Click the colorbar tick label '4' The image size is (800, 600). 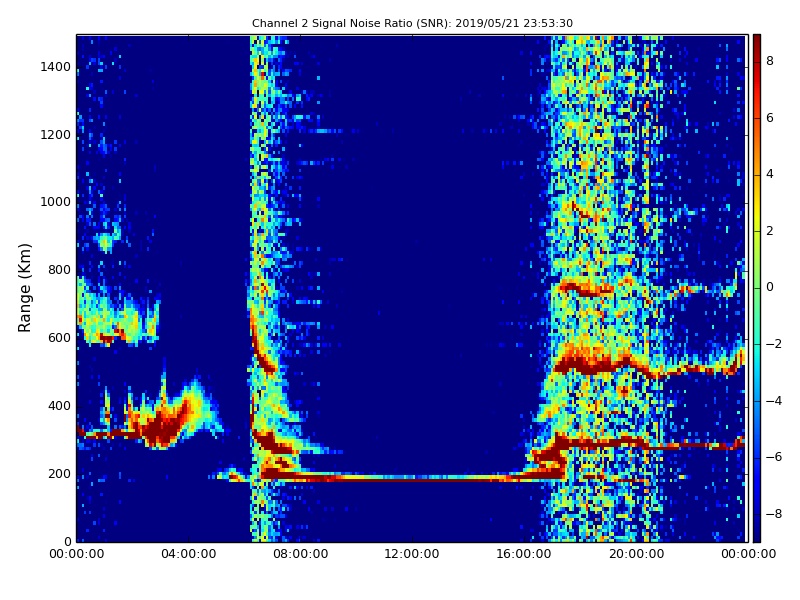click(x=770, y=174)
